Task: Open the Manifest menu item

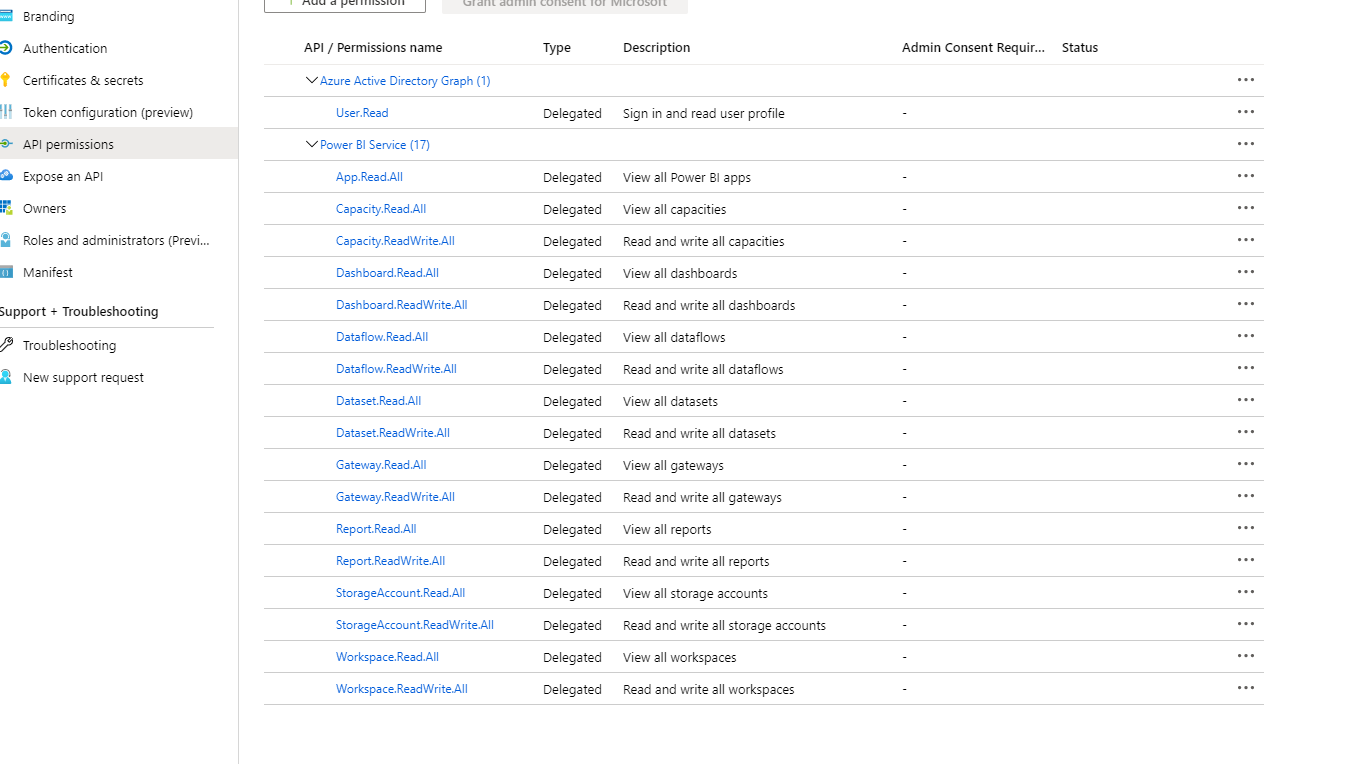Action: pos(48,272)
